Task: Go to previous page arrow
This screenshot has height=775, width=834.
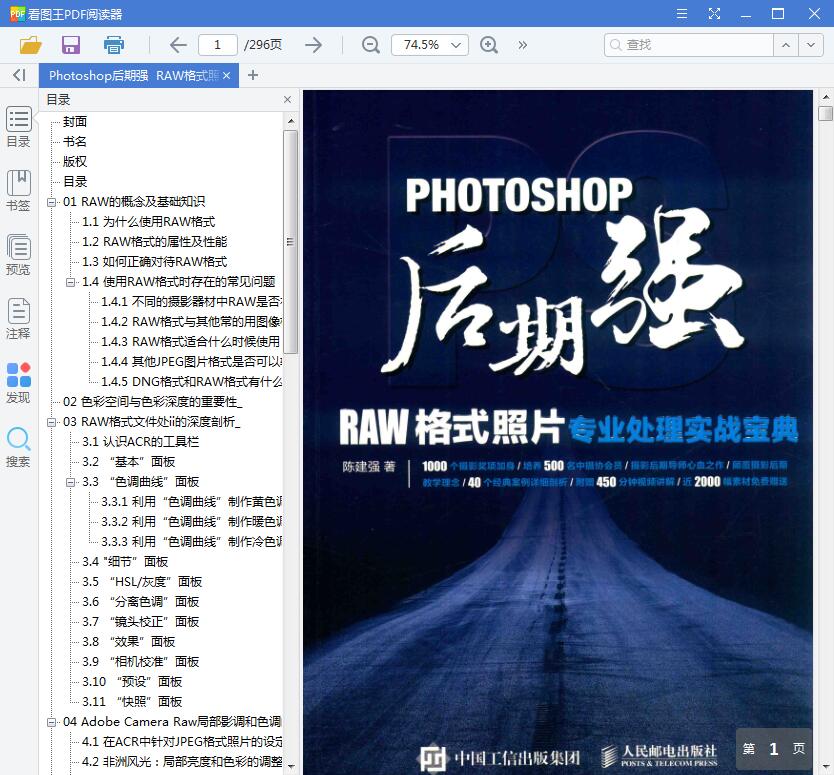Action: [x=178, y=45]
